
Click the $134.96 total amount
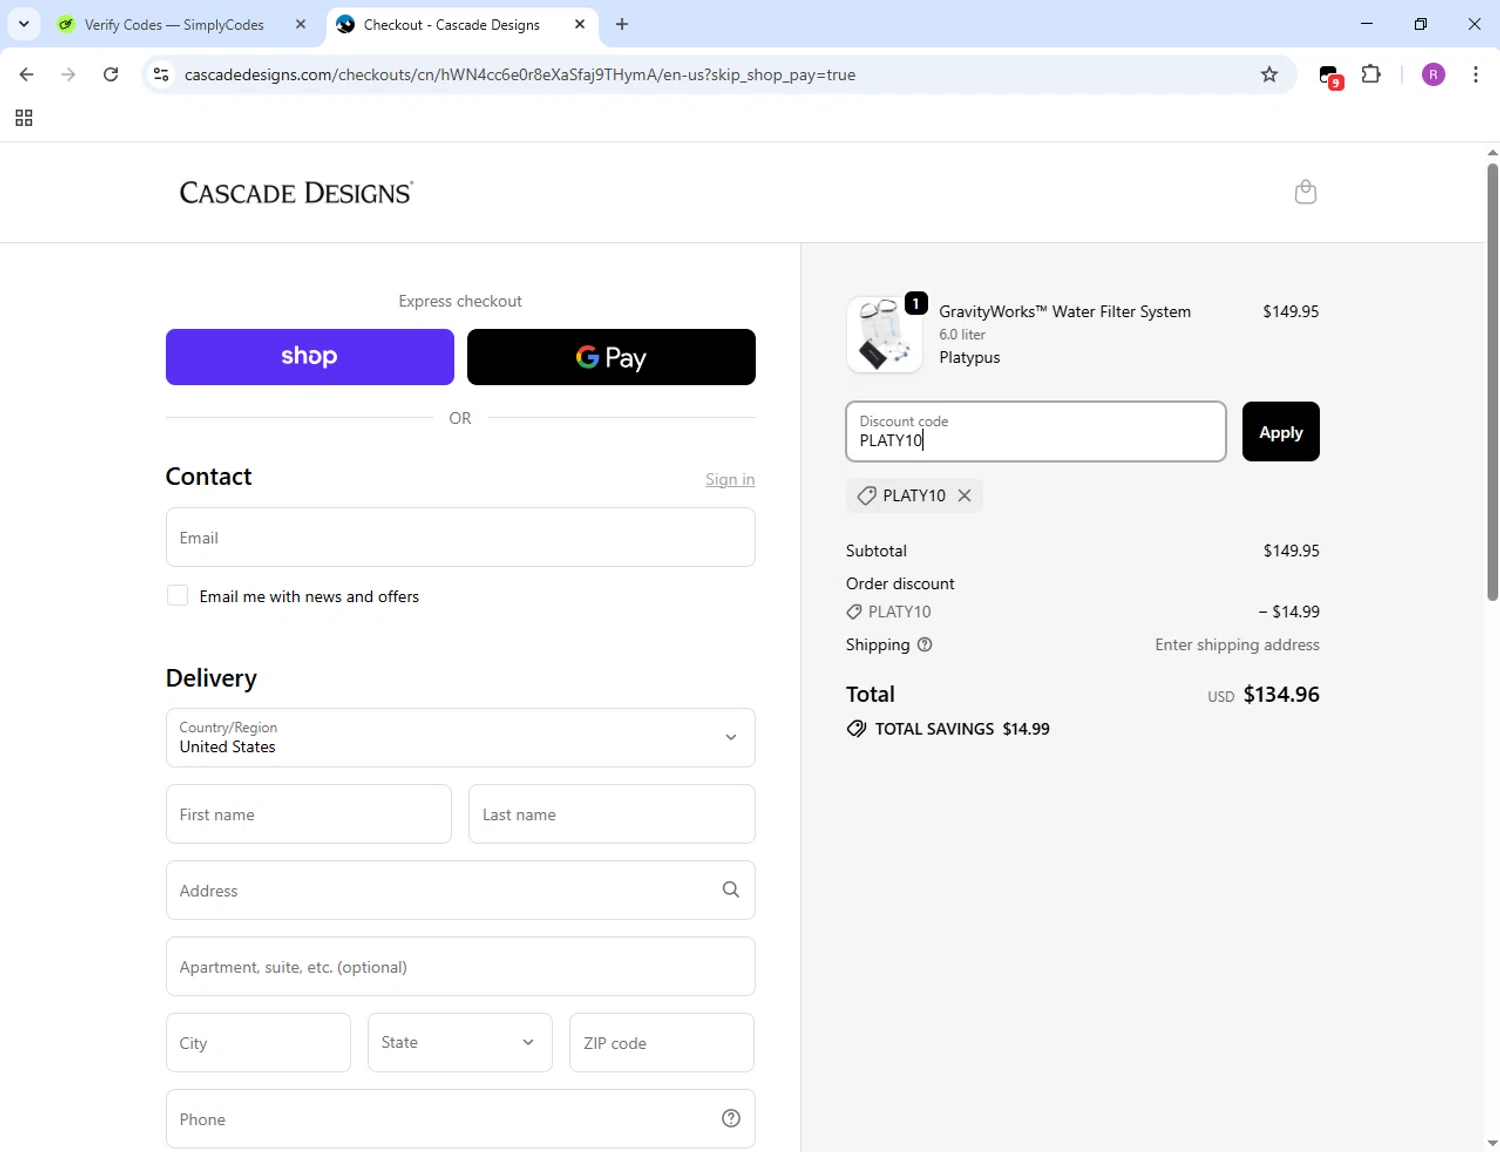tap(1281, 694)
